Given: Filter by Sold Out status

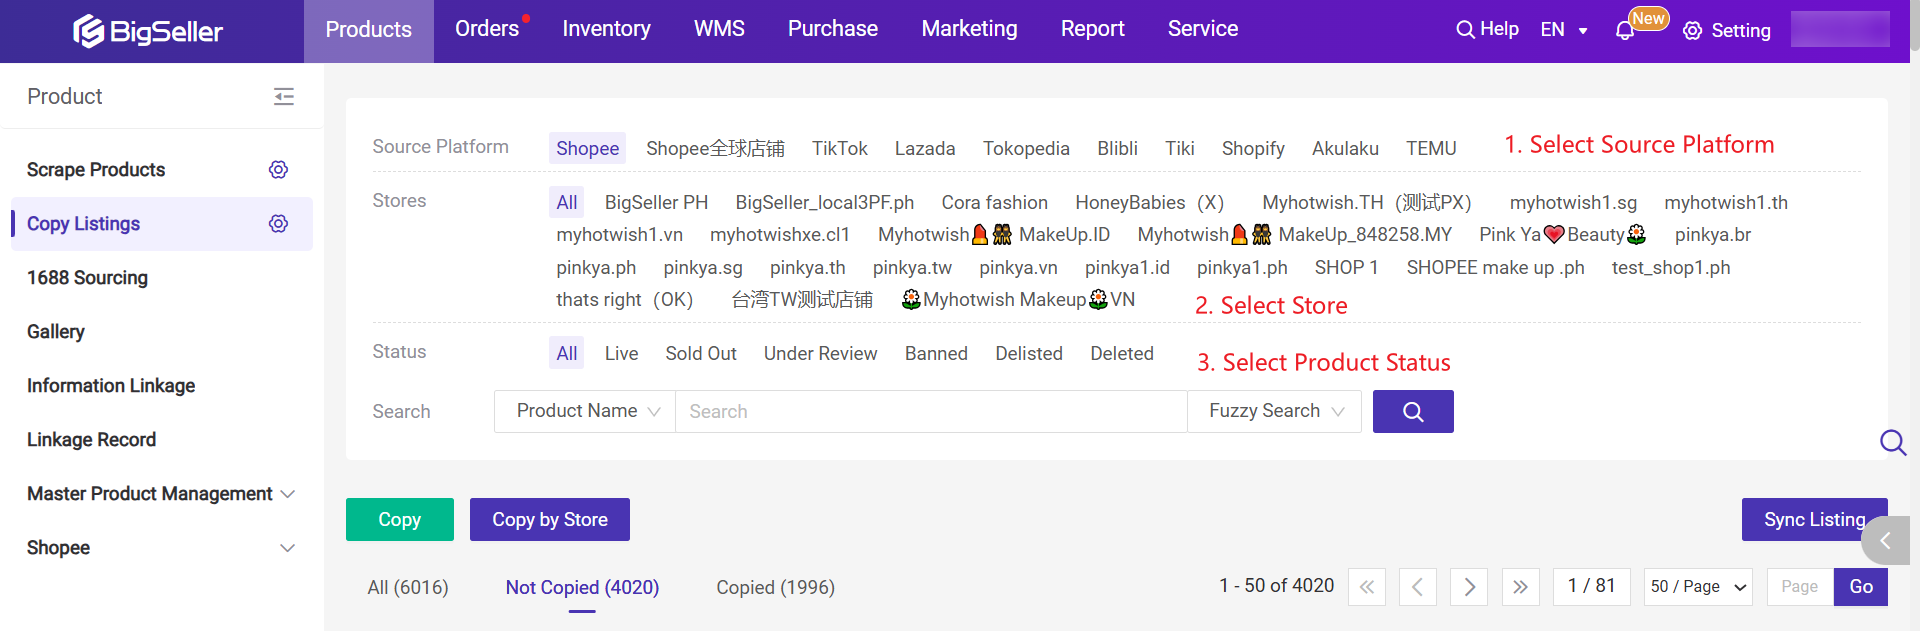Looking at the screenshot, I should [701, 353].
